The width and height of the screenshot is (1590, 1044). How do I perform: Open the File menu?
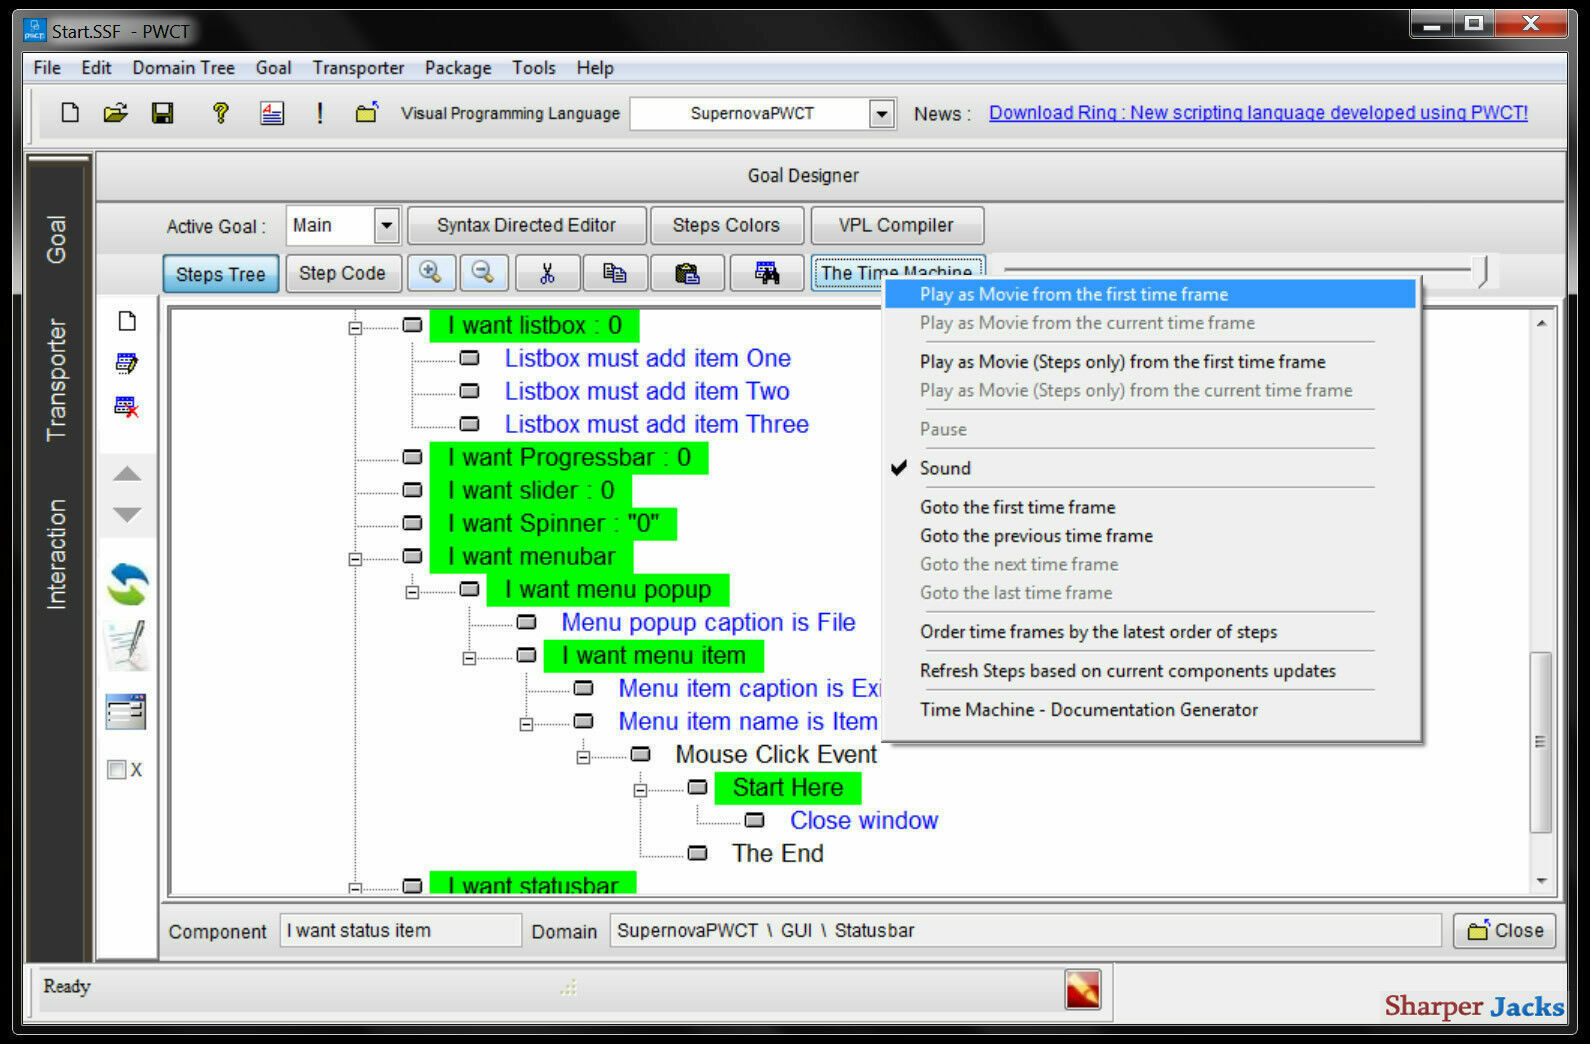(x=47, y=68)
